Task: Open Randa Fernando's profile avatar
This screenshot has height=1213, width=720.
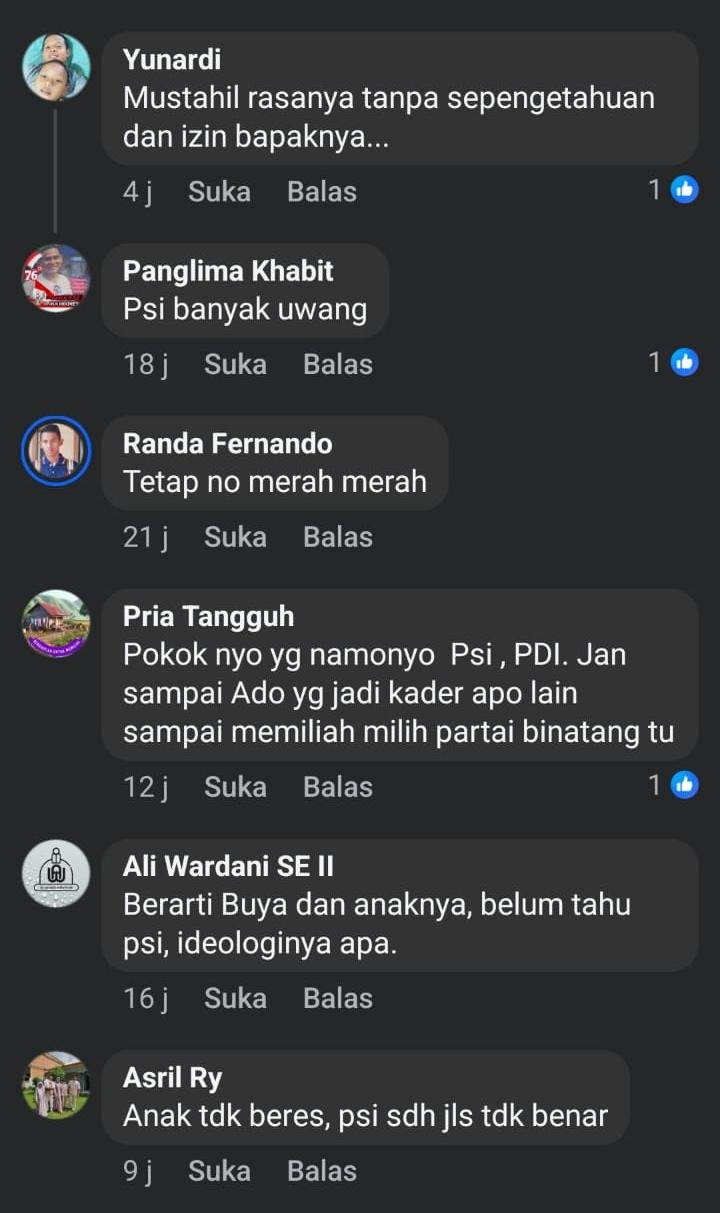Action: (56, 451)
